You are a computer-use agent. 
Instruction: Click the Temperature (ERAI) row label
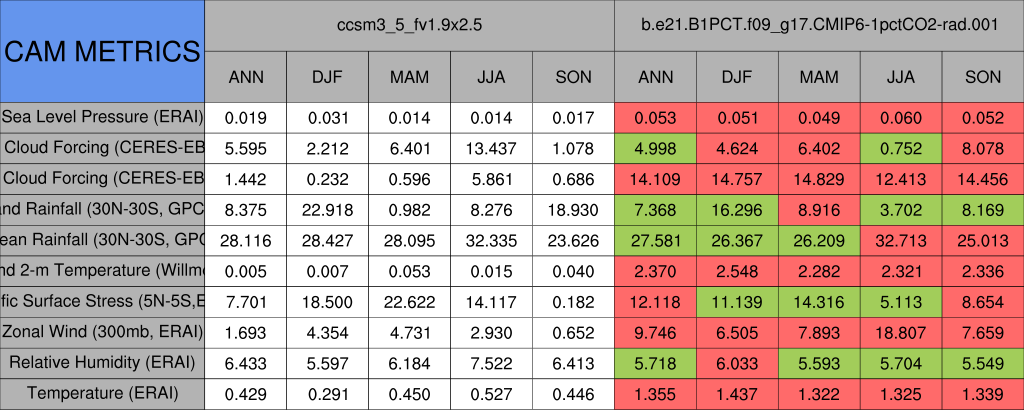[x=102, y=394]
